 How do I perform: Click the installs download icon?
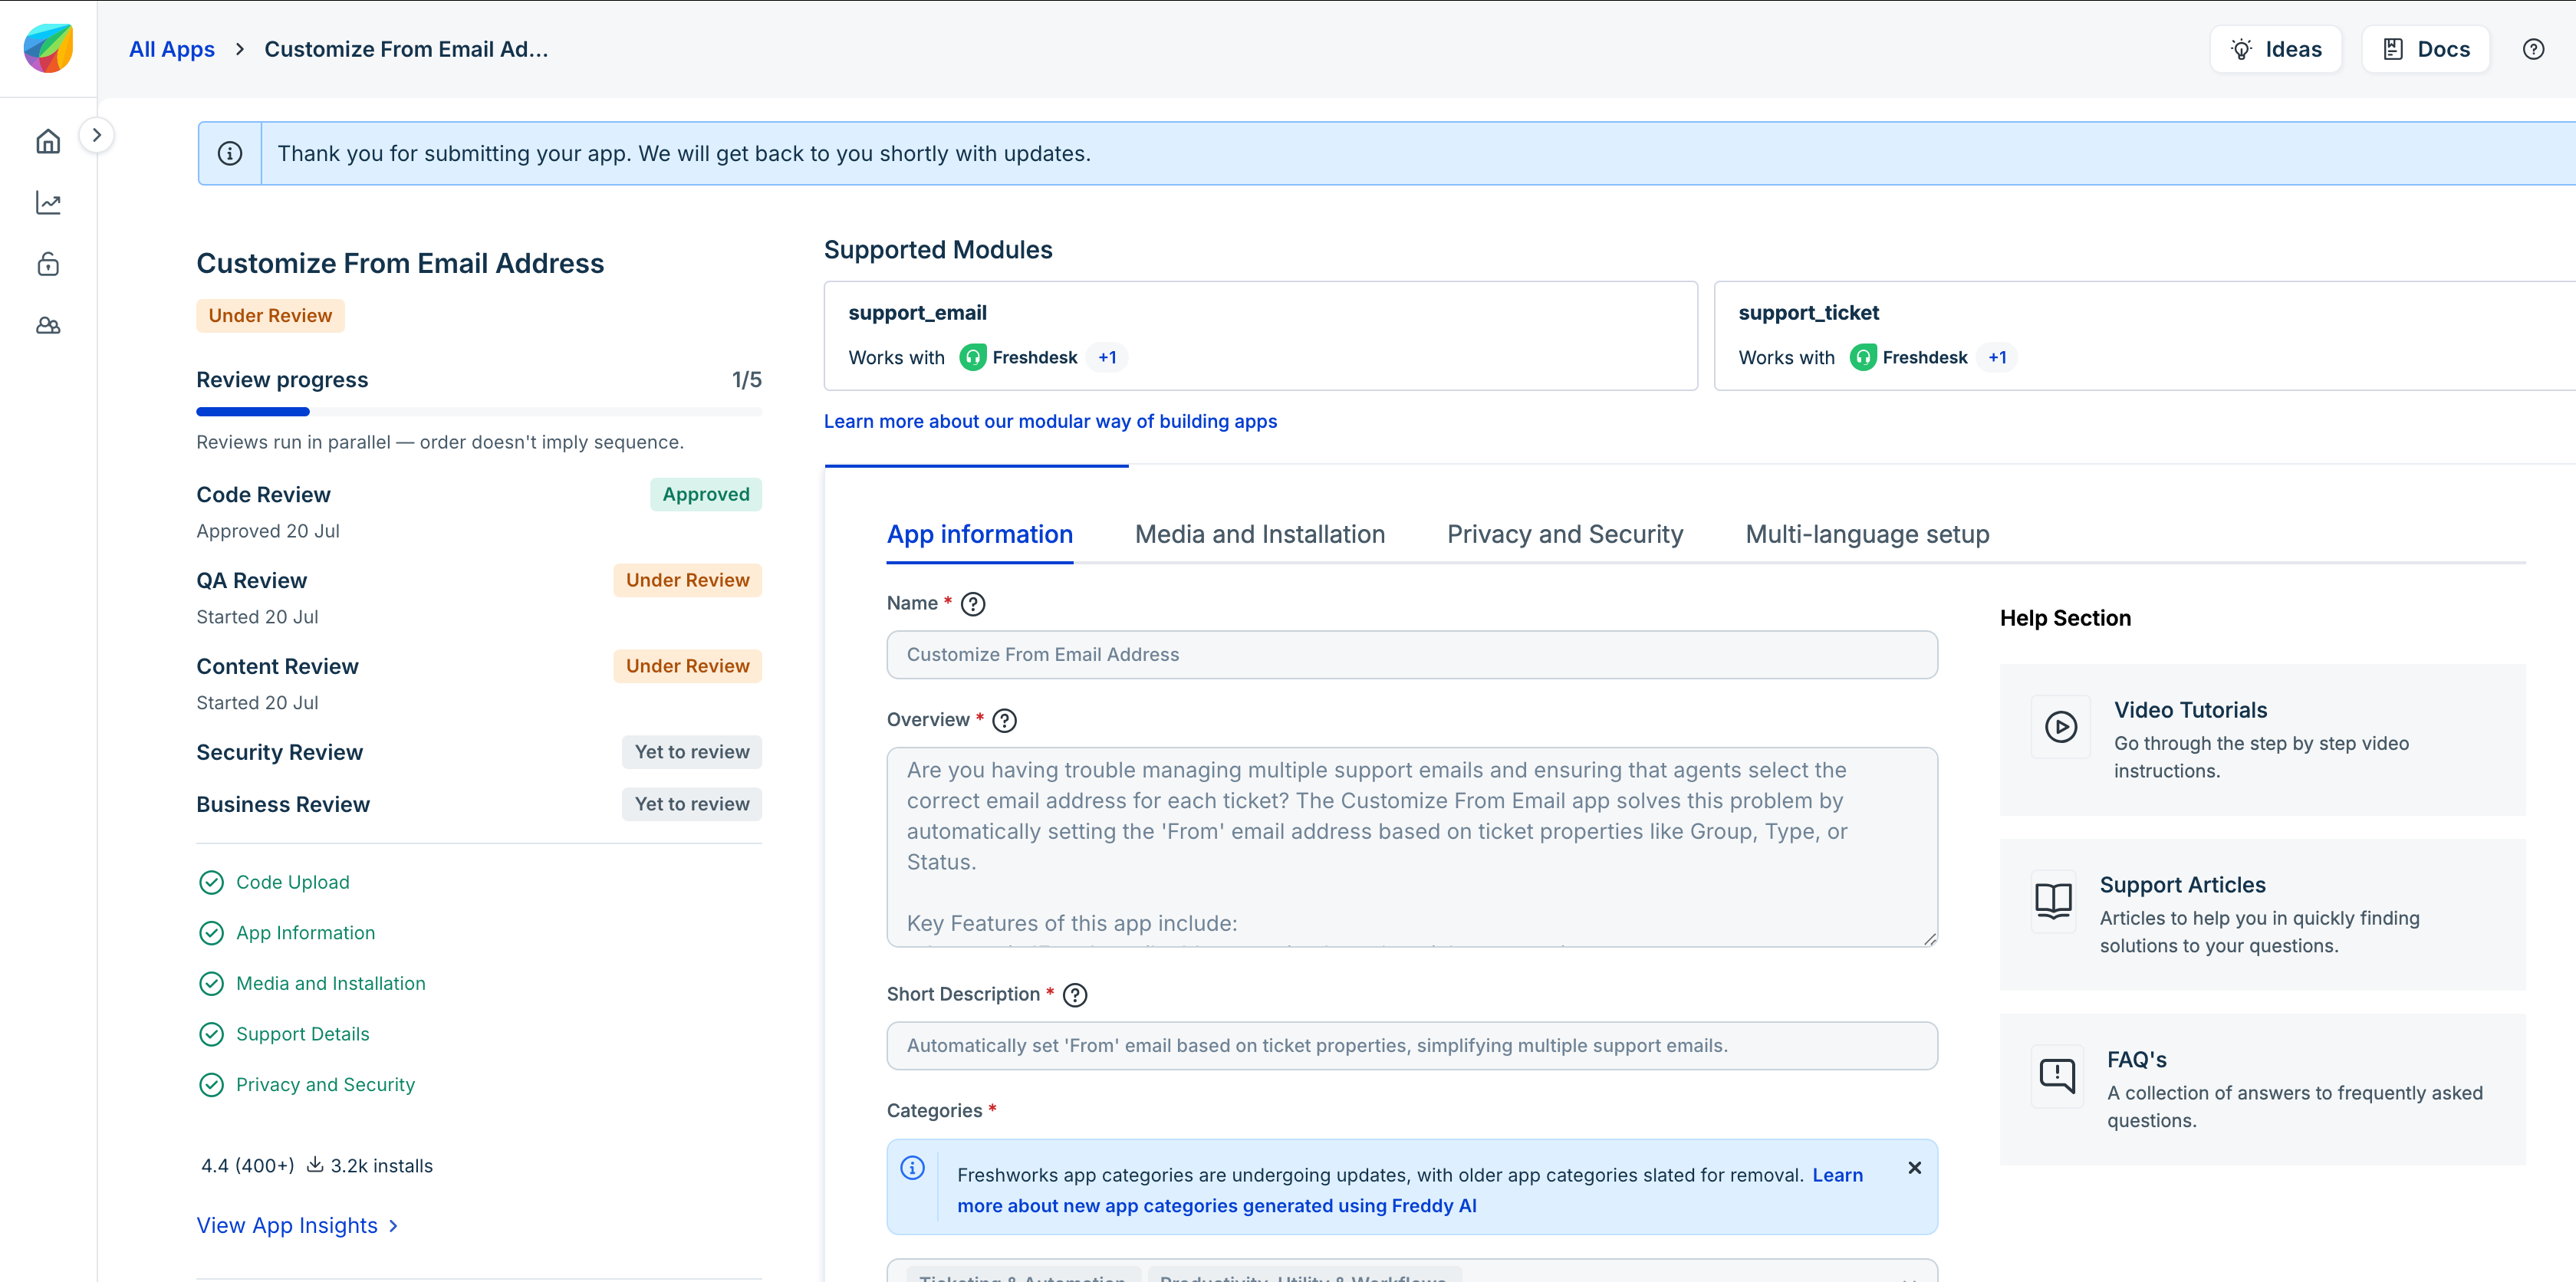pos(314,1164)
